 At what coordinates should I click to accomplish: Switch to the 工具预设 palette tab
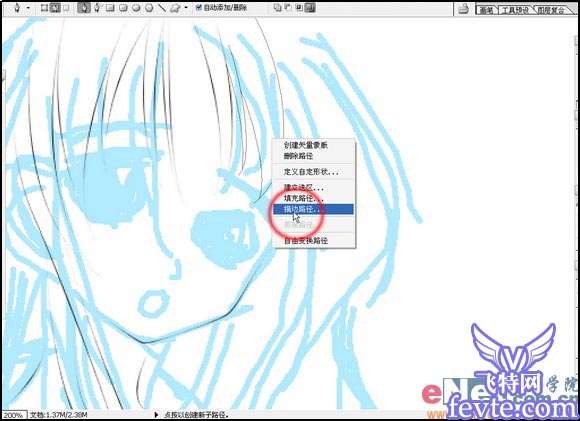tap(514, 10)
